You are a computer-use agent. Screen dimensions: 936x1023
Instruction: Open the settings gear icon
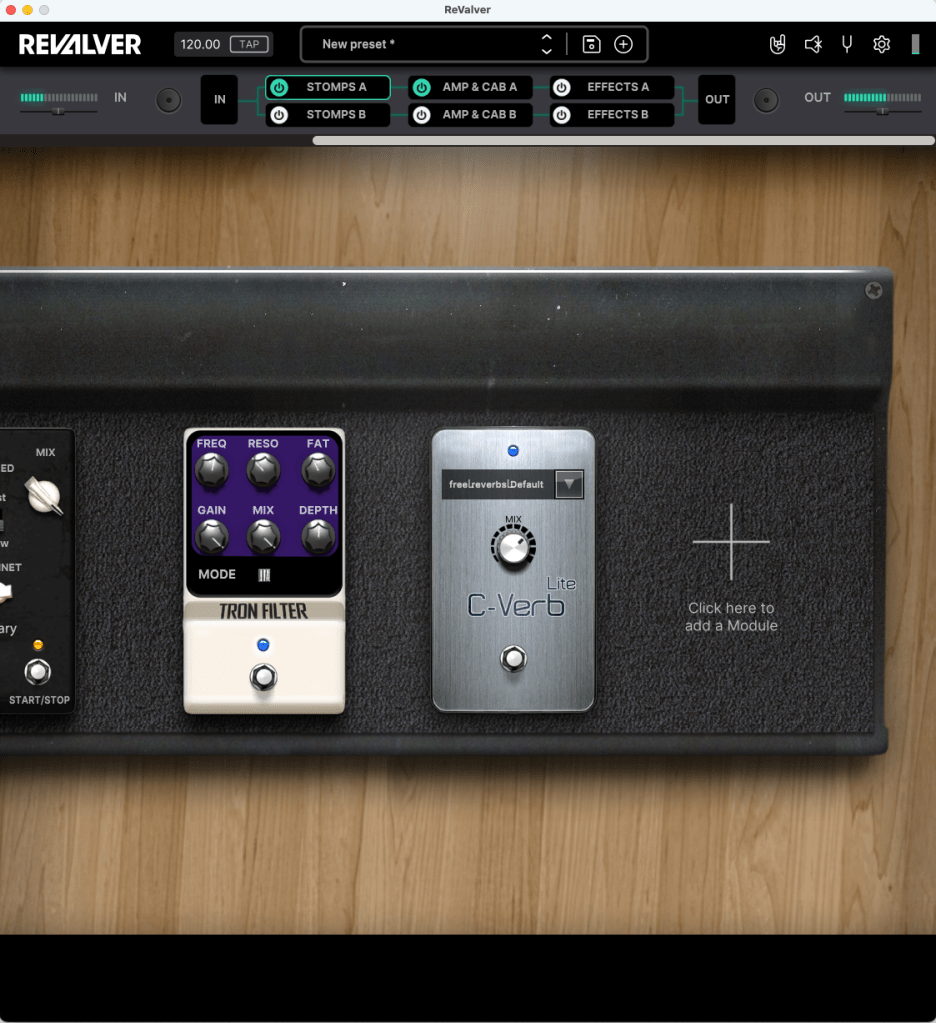[x=881, y=44]
